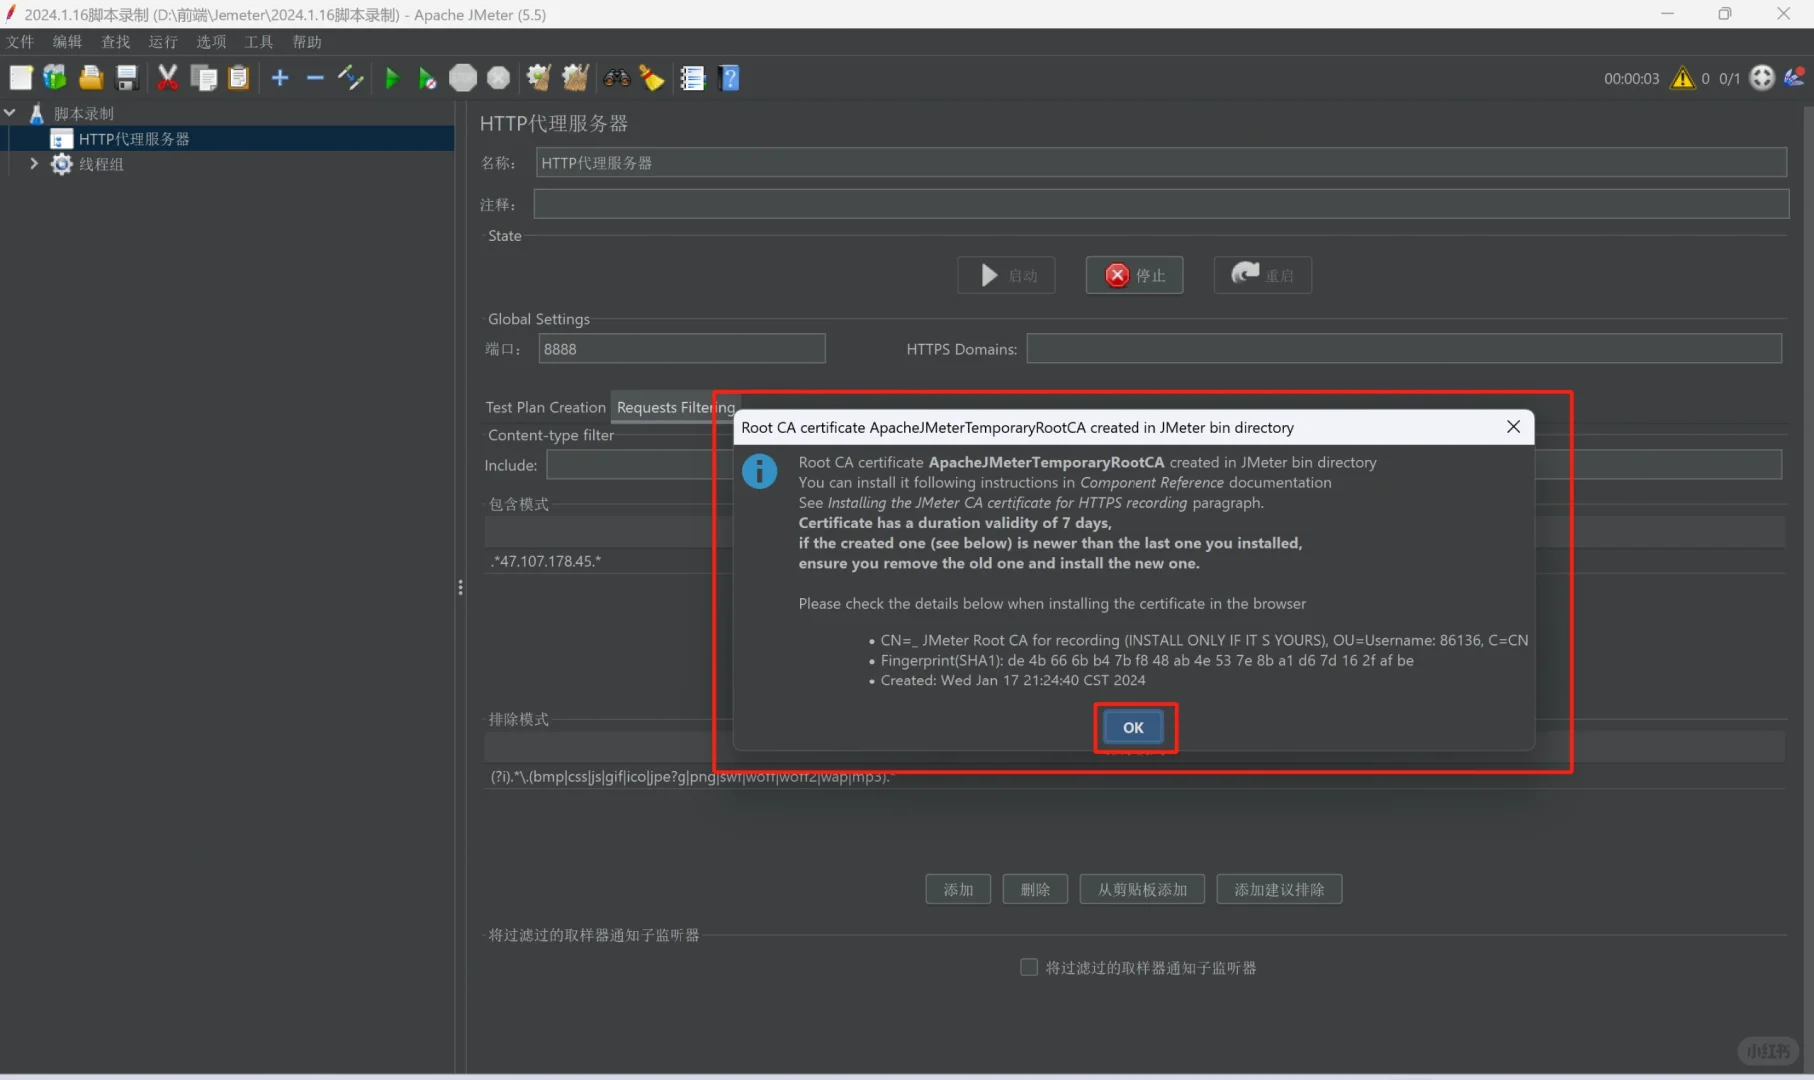Open Search with the binoculars icon
1814x1080 pixels.
[x=617, y=78]
